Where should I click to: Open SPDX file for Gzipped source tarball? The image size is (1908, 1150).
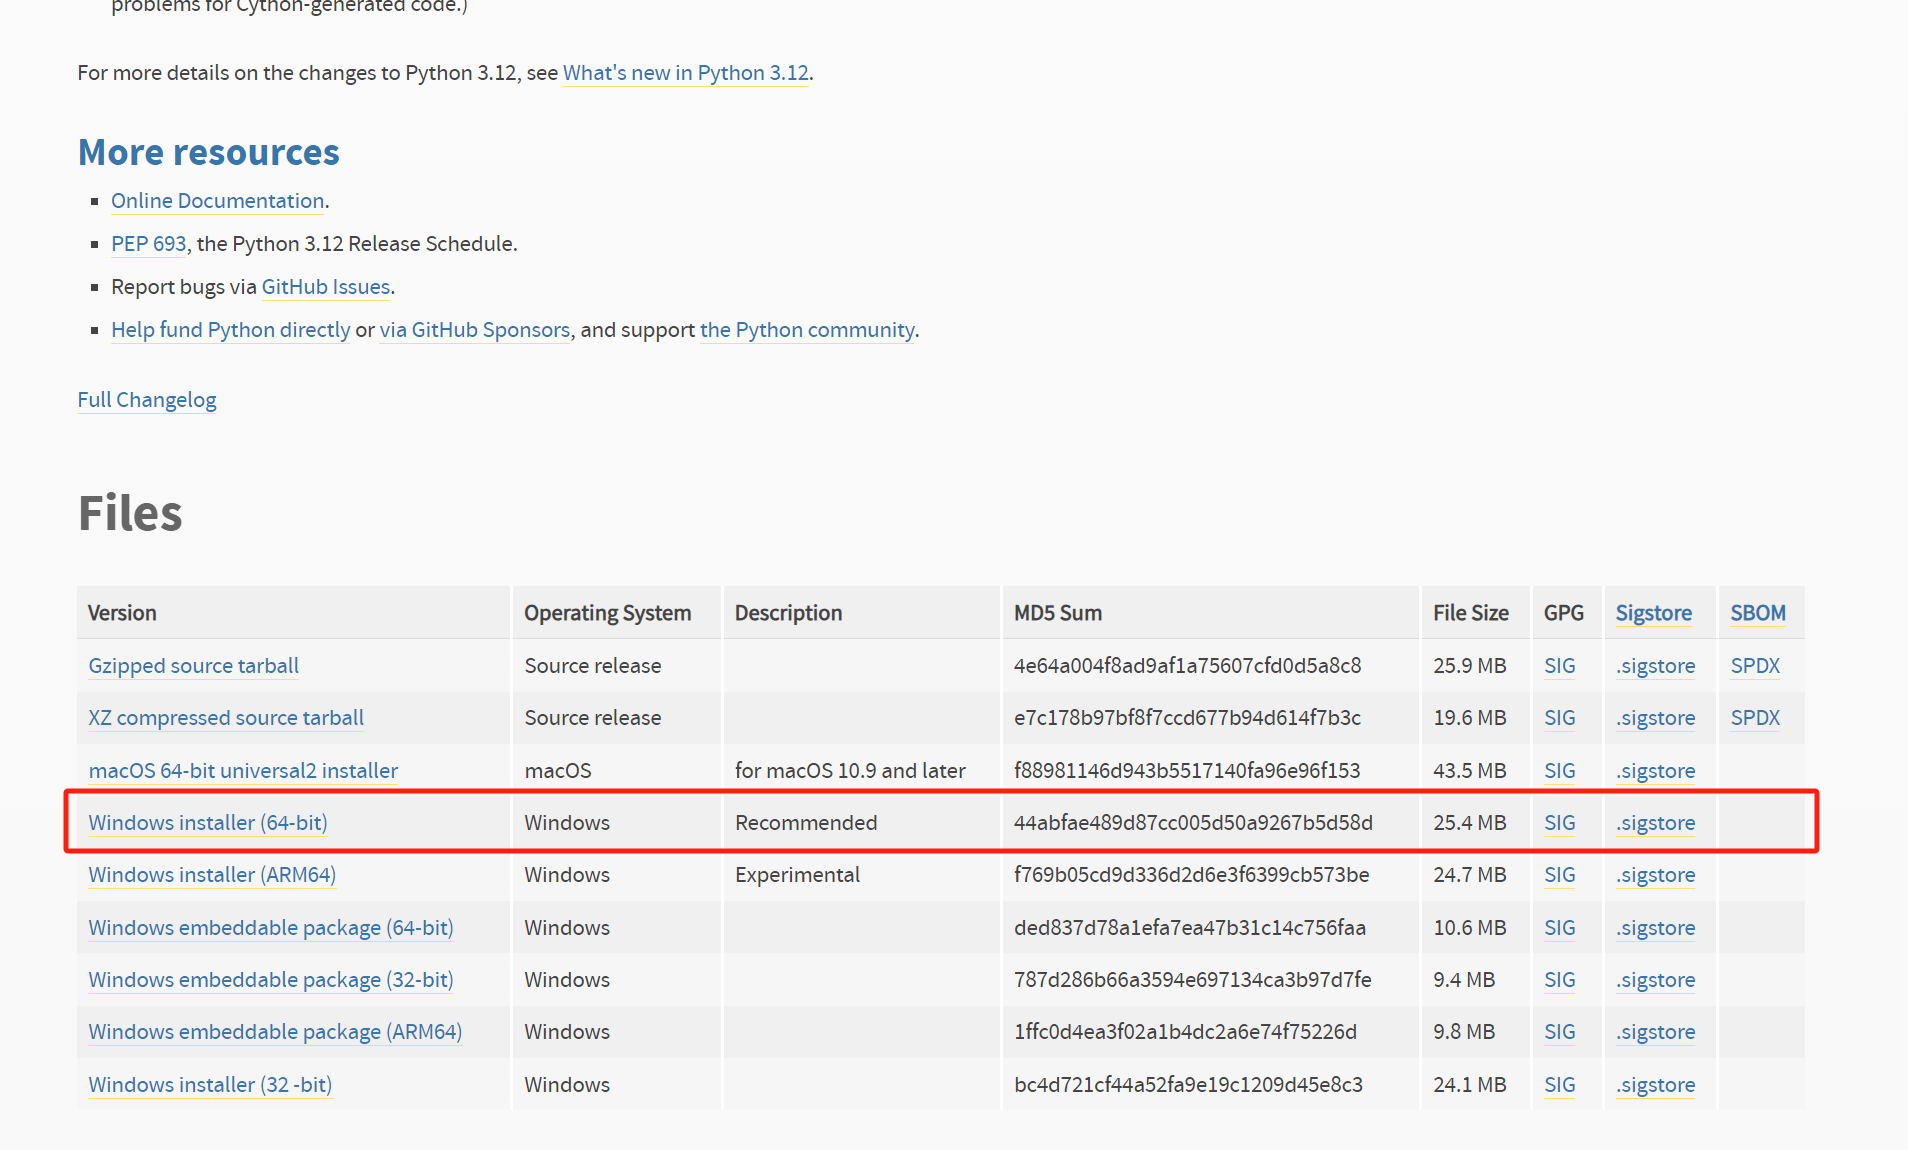pos(1755,666)
